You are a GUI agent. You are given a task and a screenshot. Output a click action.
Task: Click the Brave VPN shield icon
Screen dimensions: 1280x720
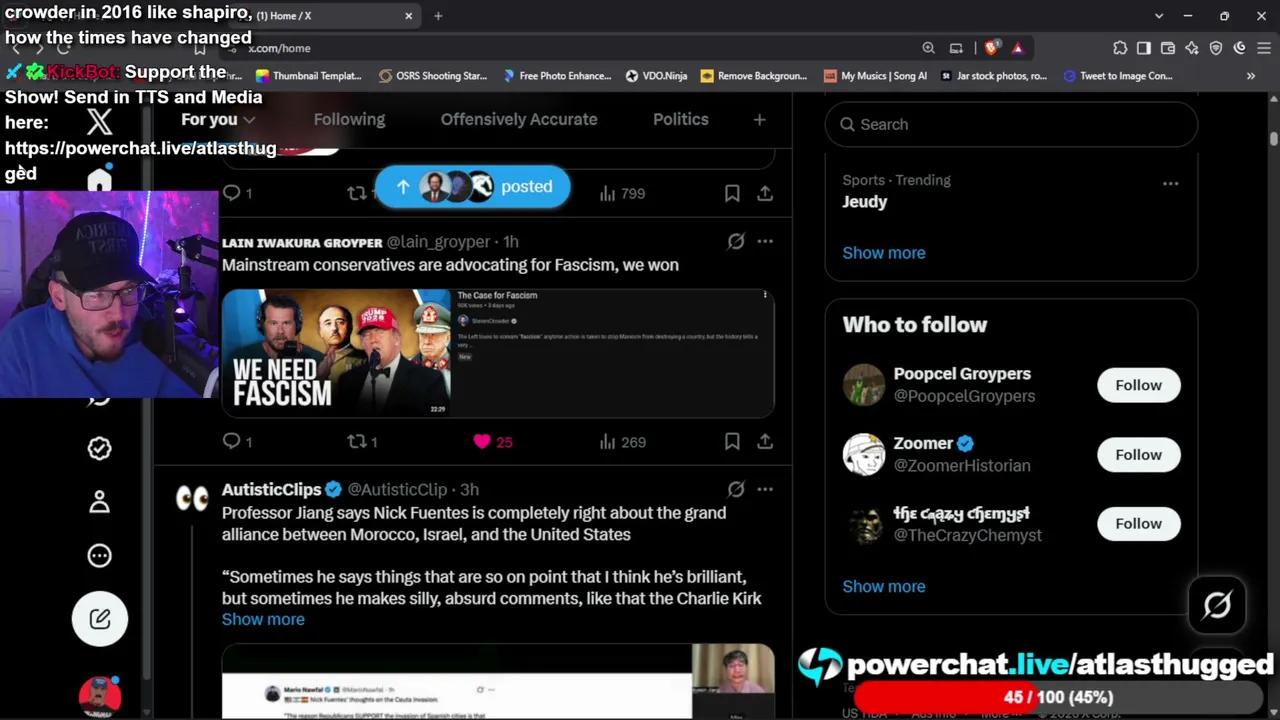click(x=1216, y=48)
